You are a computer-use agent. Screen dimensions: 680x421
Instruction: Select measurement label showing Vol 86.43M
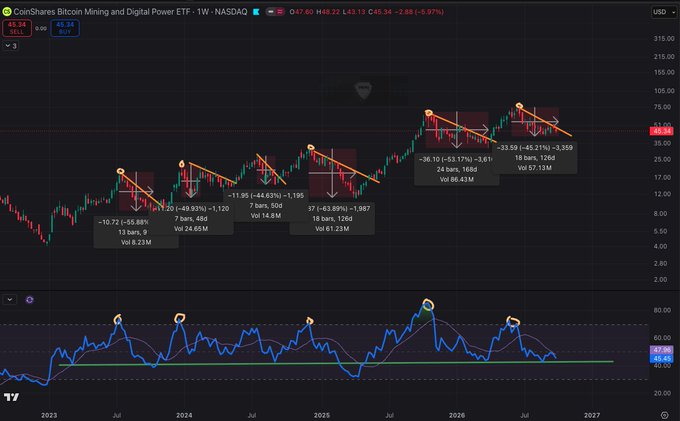point(457,170)
